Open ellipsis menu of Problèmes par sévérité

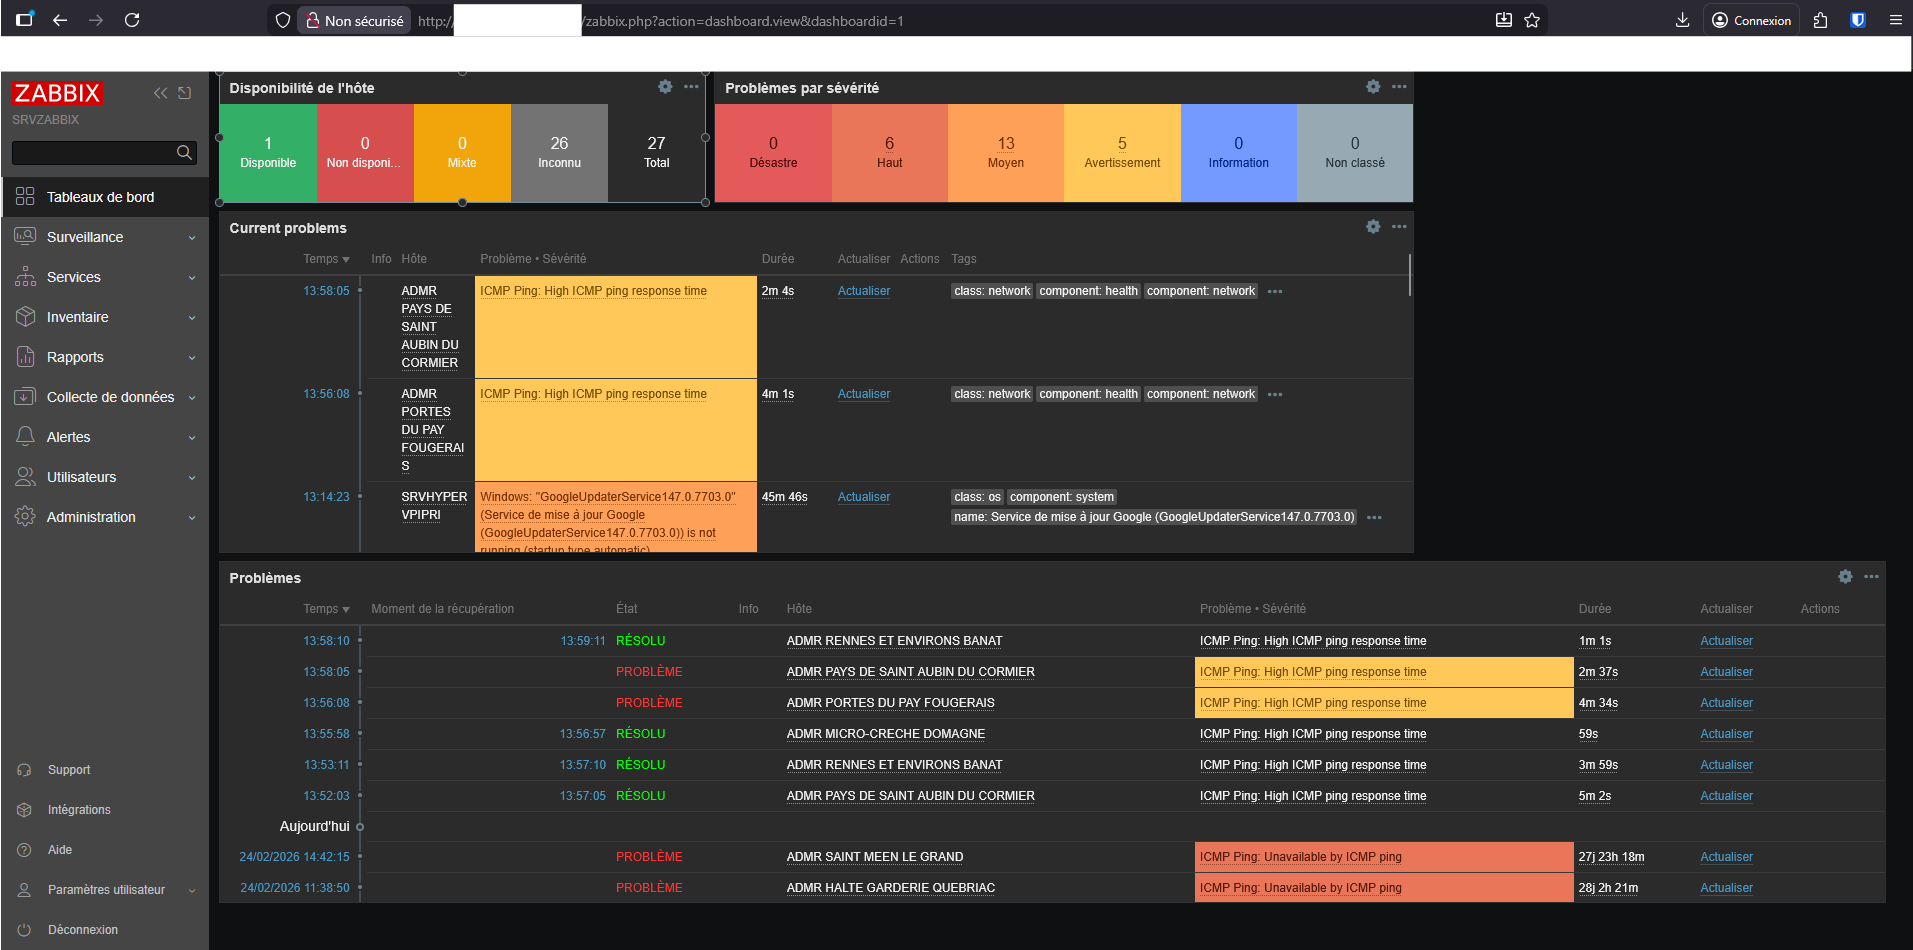[x=1399, y=87]
